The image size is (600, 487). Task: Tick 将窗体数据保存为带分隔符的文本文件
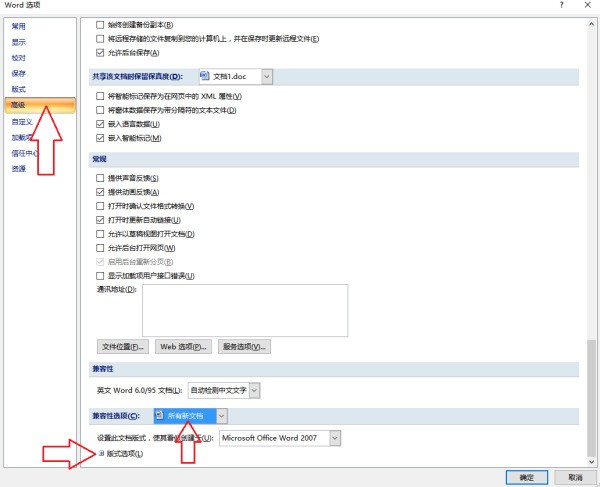point(100,110)
